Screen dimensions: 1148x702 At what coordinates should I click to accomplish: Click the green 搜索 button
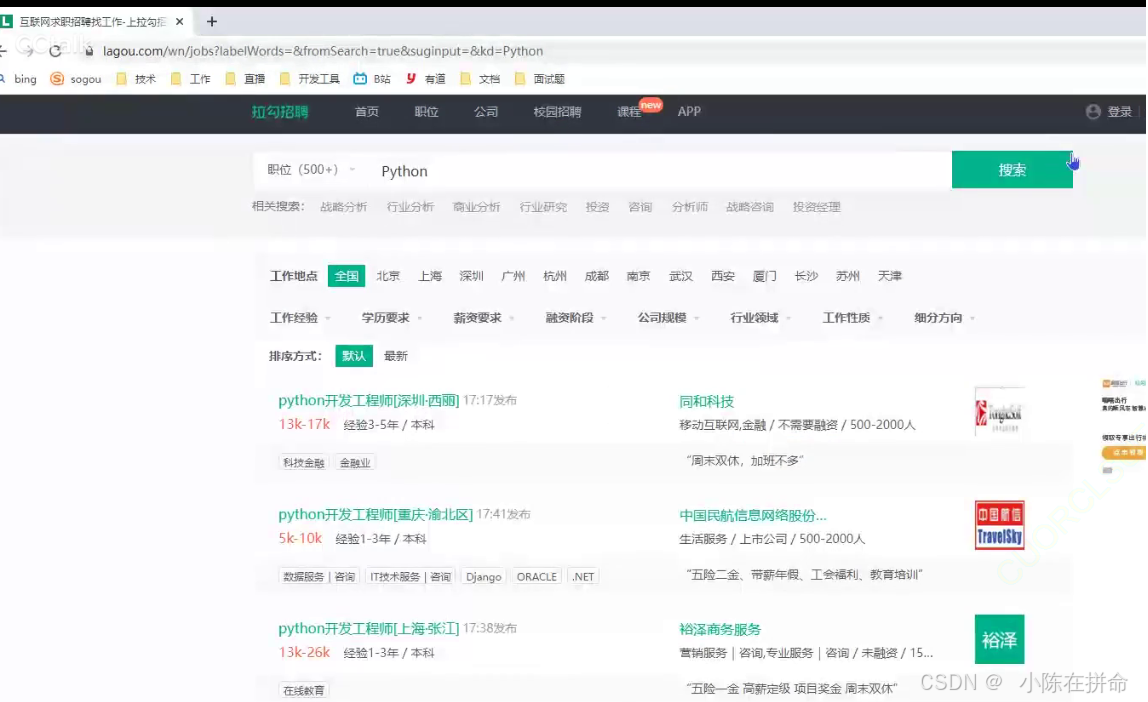(x=1012, y=170)
